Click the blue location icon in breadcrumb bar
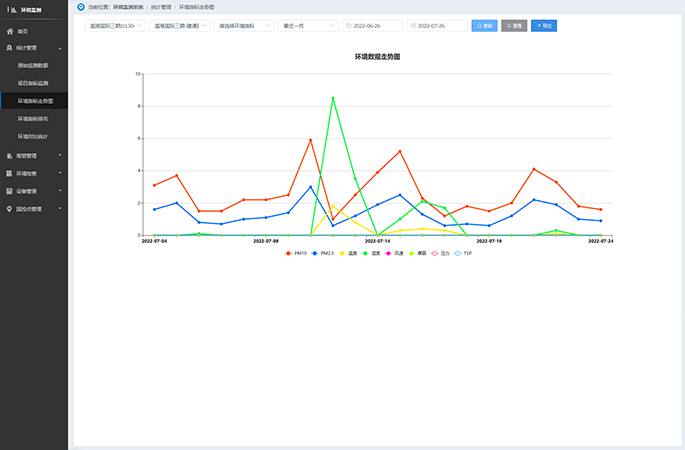685x450 pixels. tap(81, 6)
